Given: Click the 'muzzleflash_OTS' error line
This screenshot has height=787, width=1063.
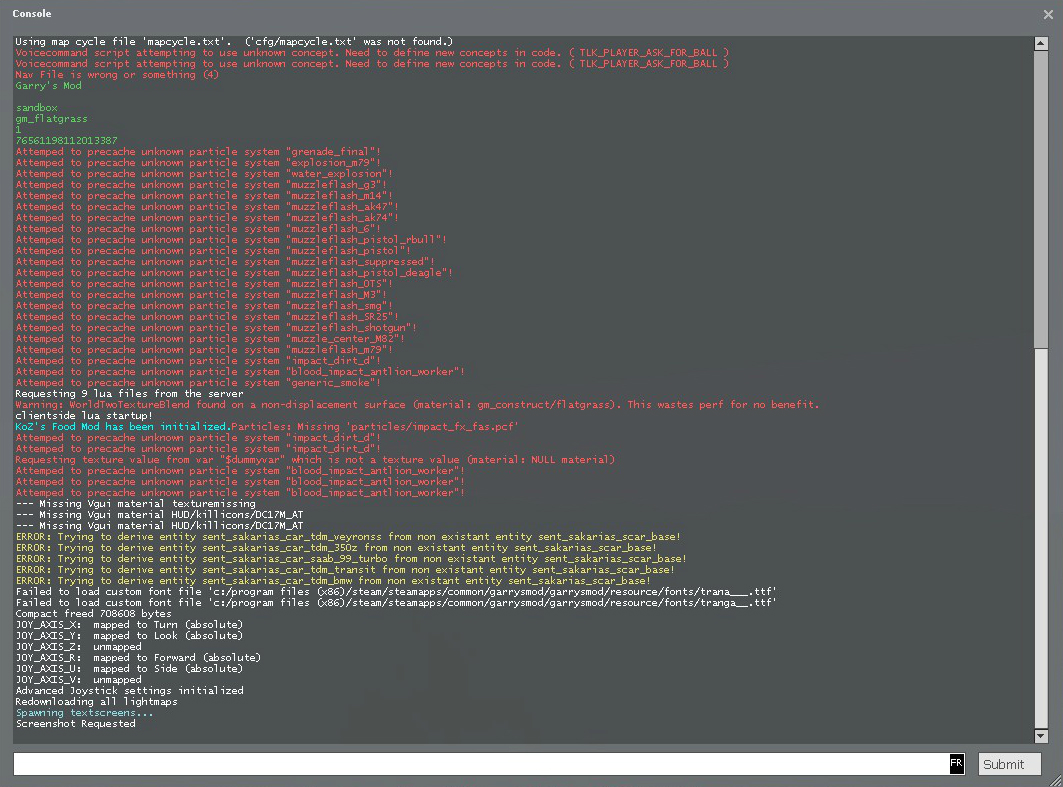Looking at the screenshot, I should click(204, 283).
